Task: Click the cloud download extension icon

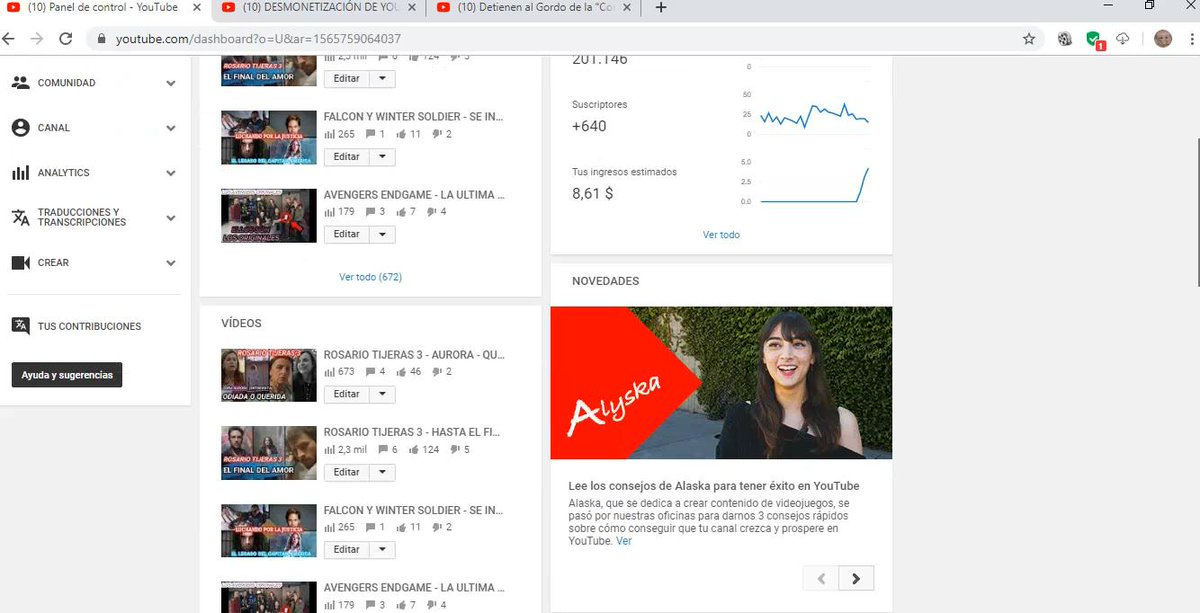Action: coord(1122,39)
